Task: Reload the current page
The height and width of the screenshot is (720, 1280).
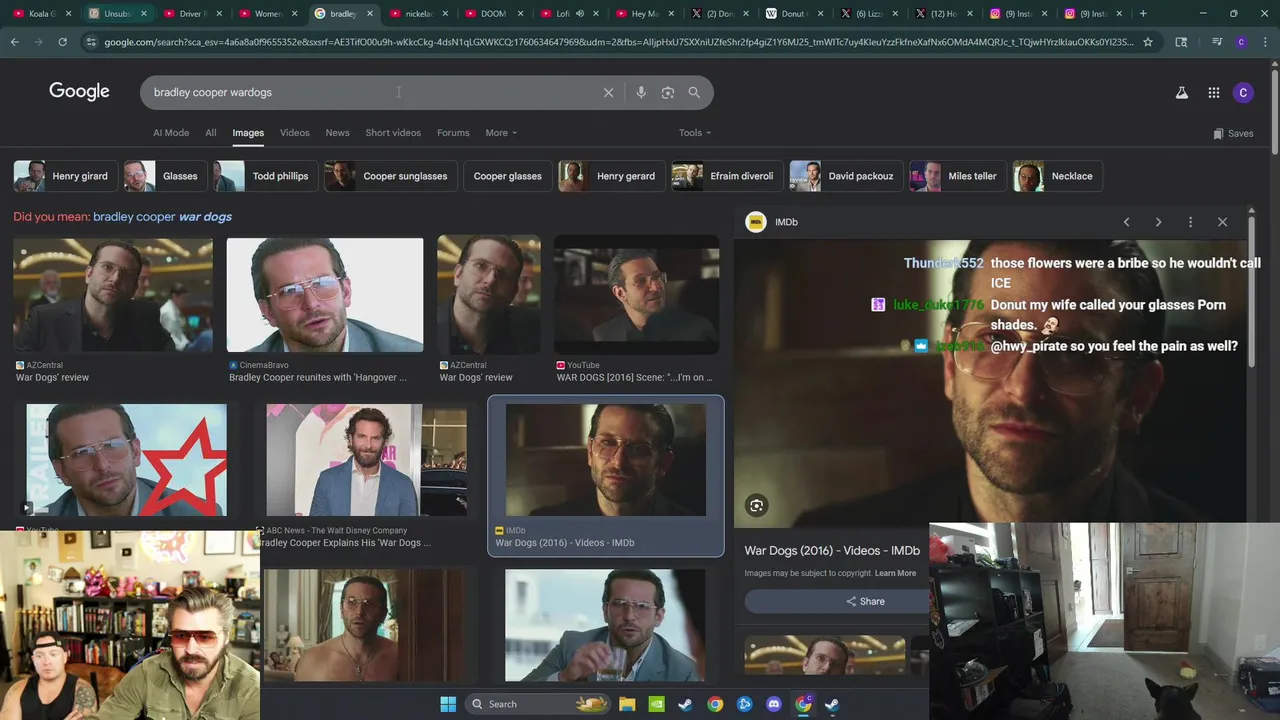Action: (x=62, y=42)
